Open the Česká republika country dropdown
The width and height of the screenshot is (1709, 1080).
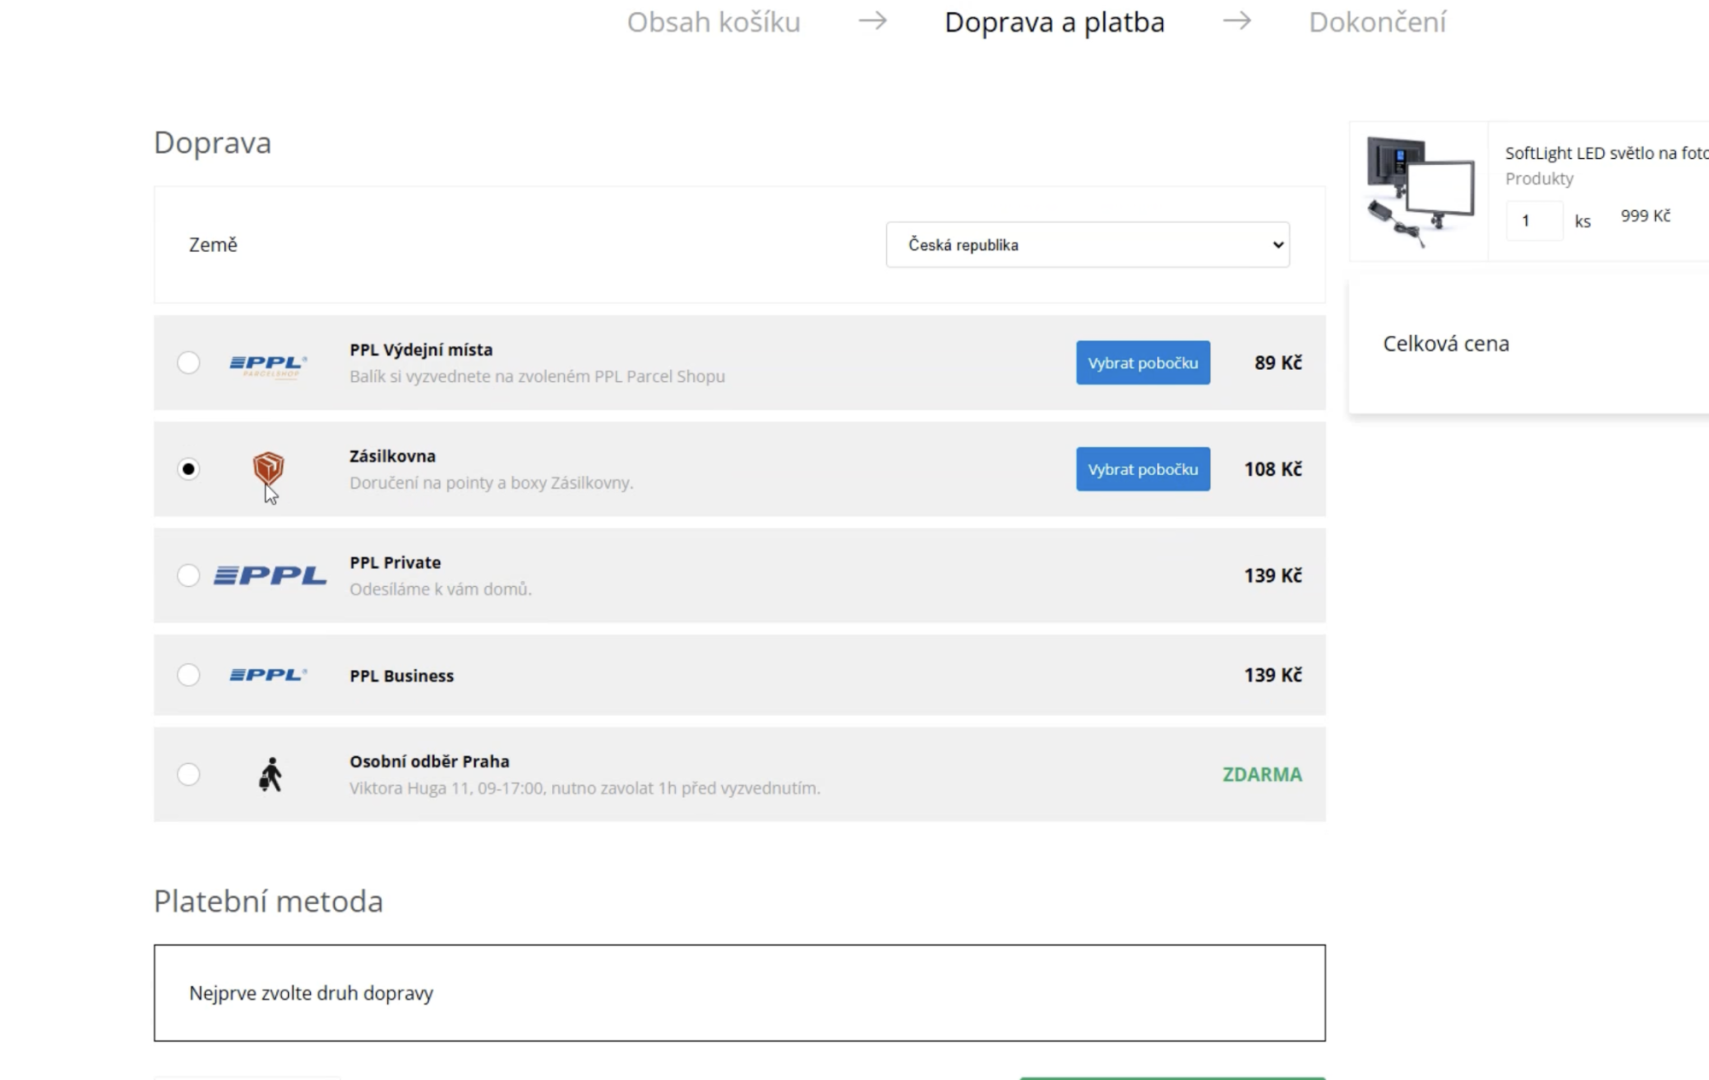(x=1088, y=245)
